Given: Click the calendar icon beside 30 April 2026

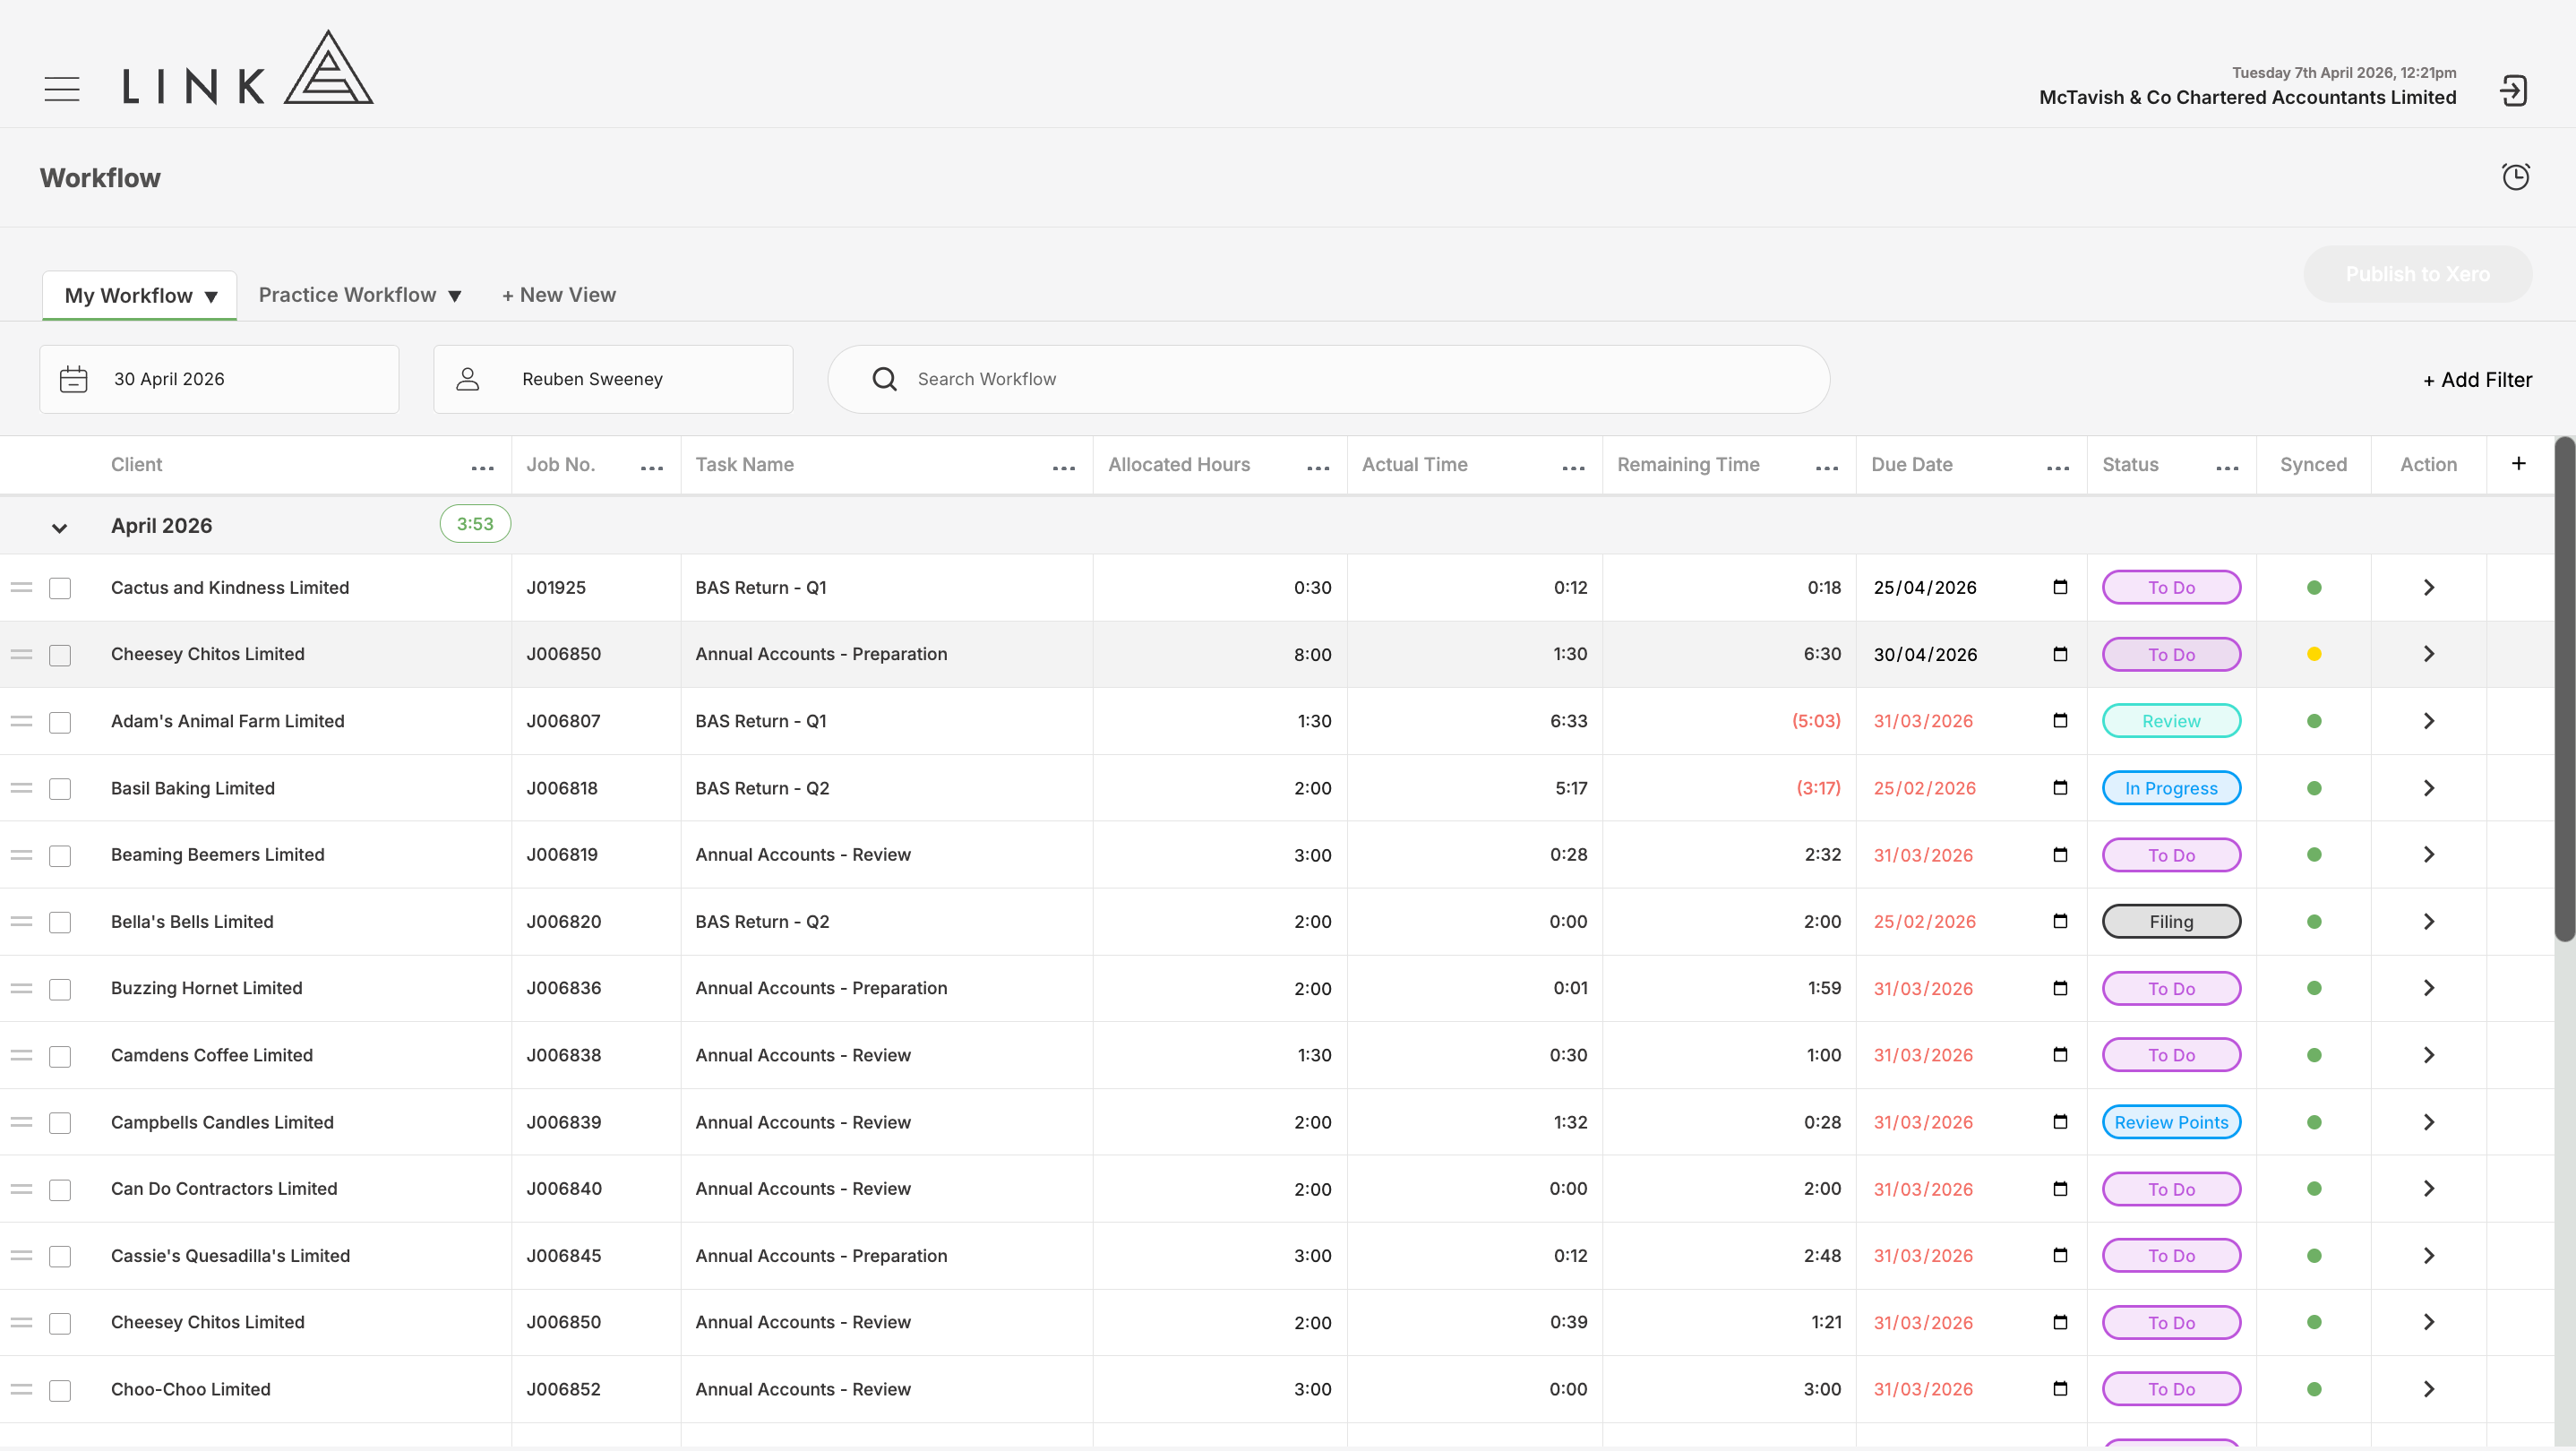Looking at the screenshot, I should coord(74,379).
